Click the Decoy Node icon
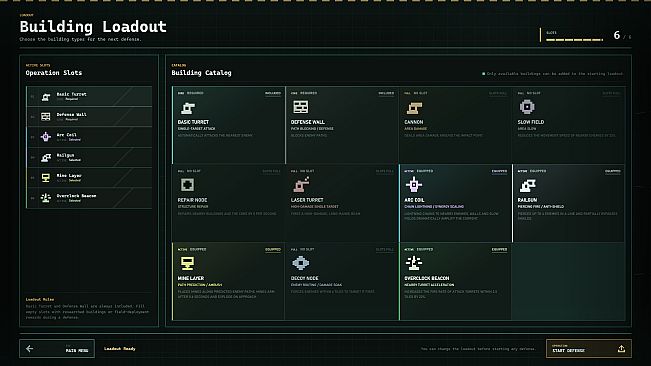 pos(301,263)
